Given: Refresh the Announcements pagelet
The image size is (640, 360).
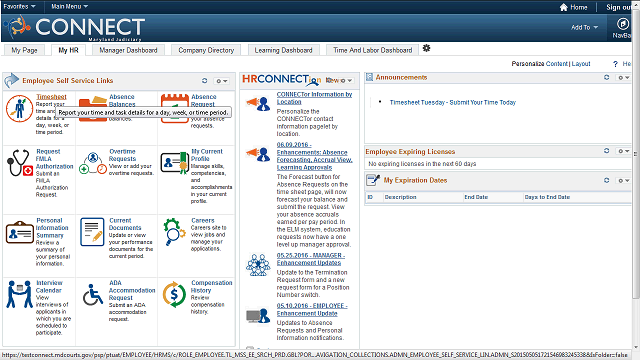Looking at the screenshot, I should tap(607, 77).
